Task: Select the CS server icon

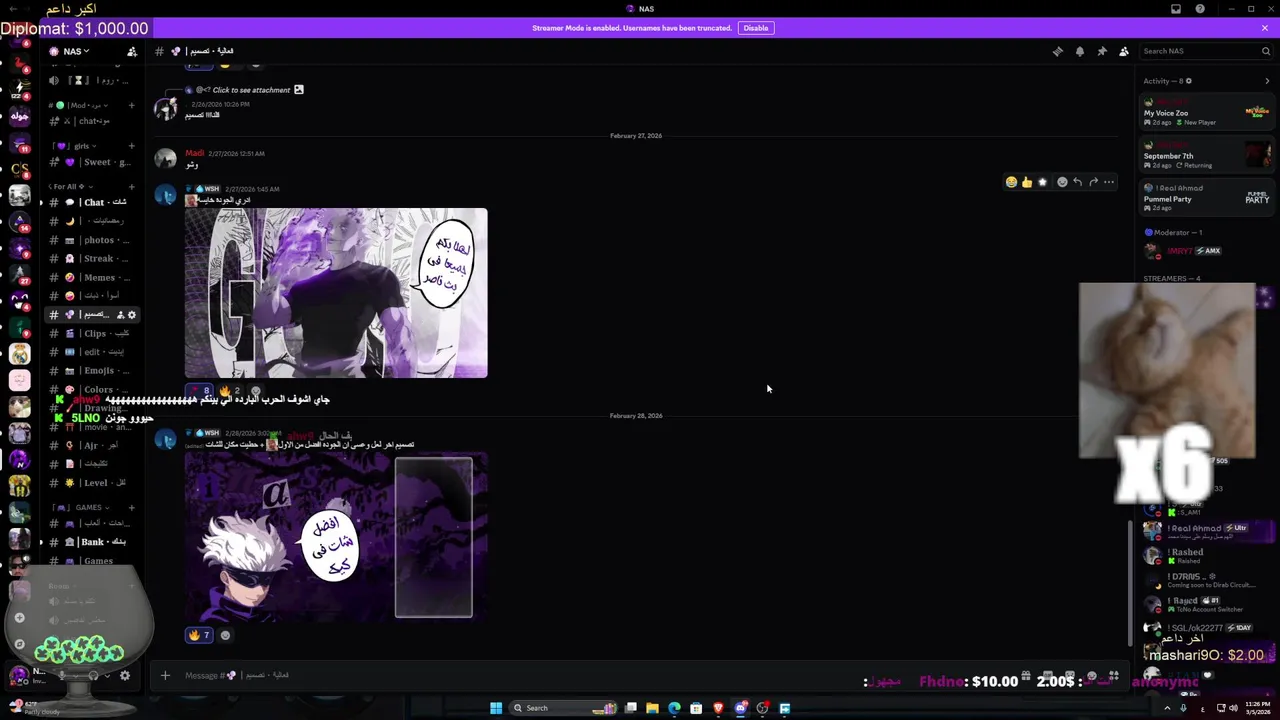Action: click(x=19, y=169)
